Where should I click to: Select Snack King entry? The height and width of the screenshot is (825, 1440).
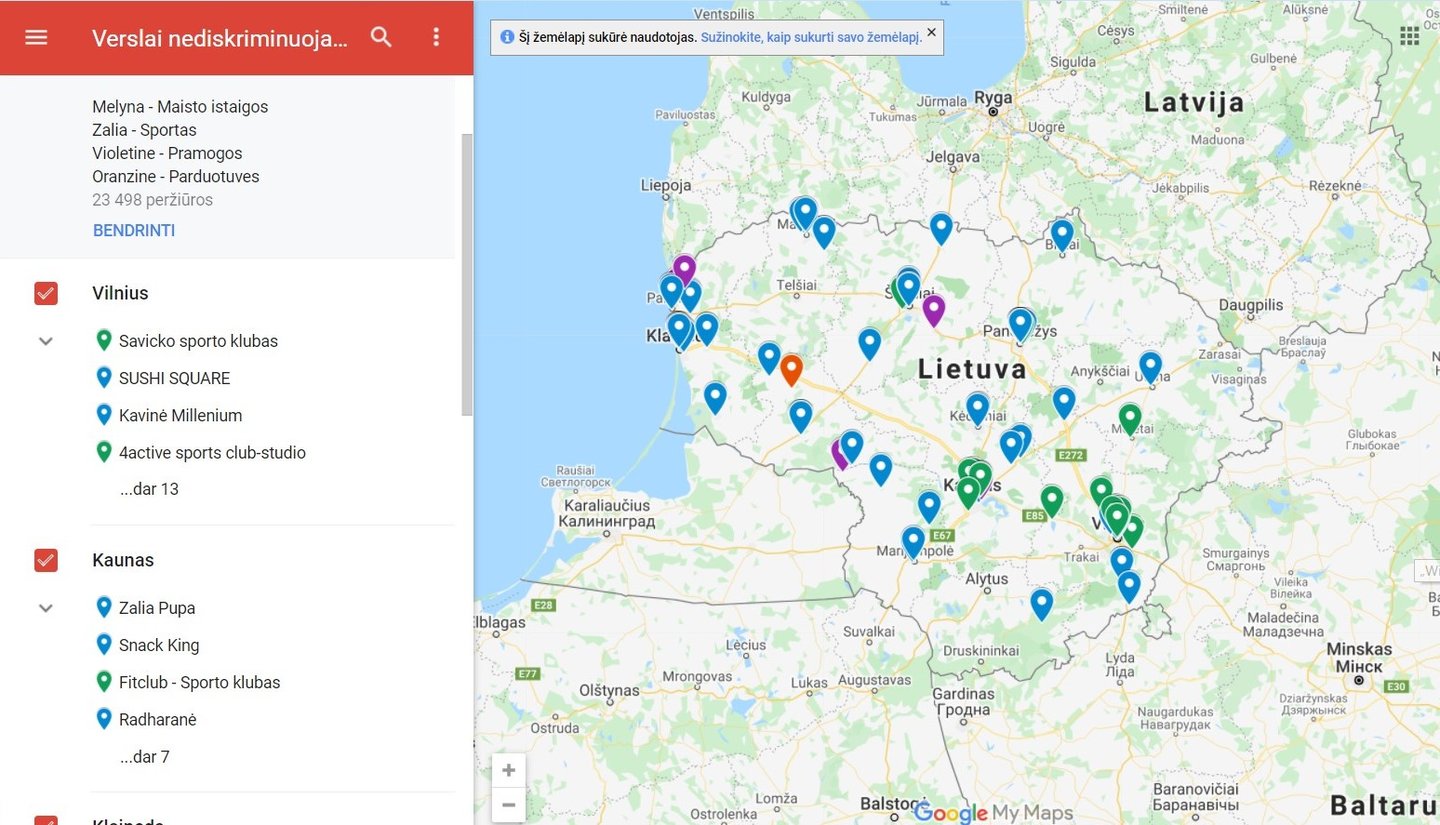coord(159,645)
